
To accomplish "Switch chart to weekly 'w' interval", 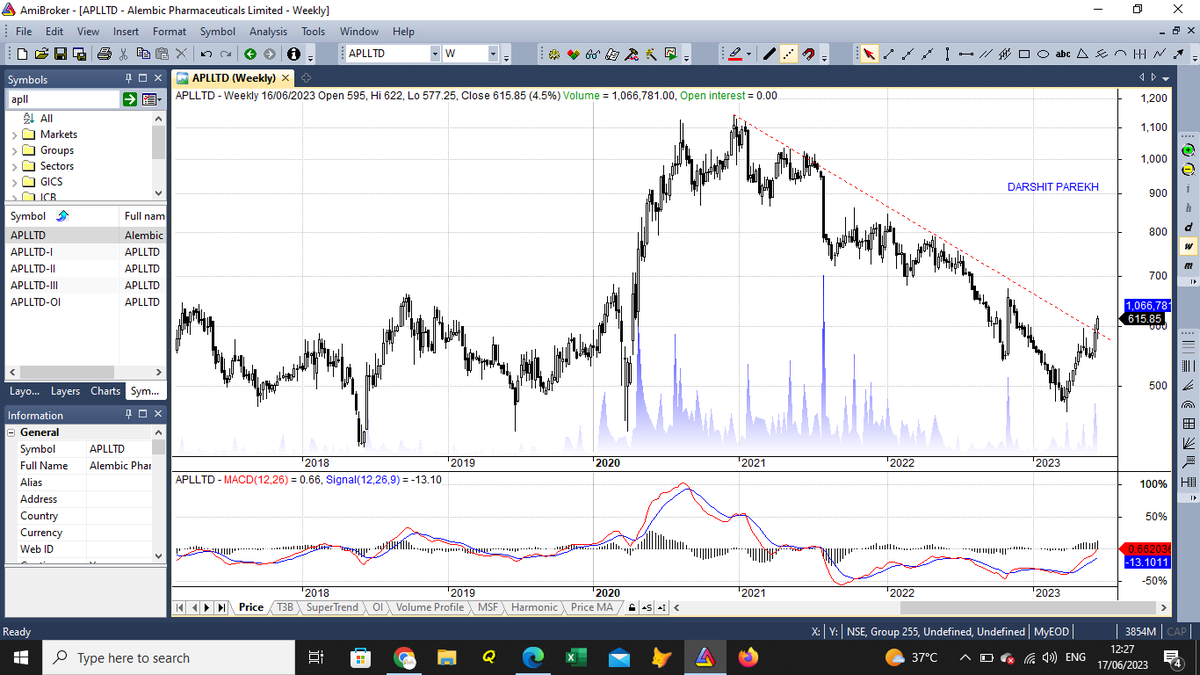I will [x=1189, y=246].
